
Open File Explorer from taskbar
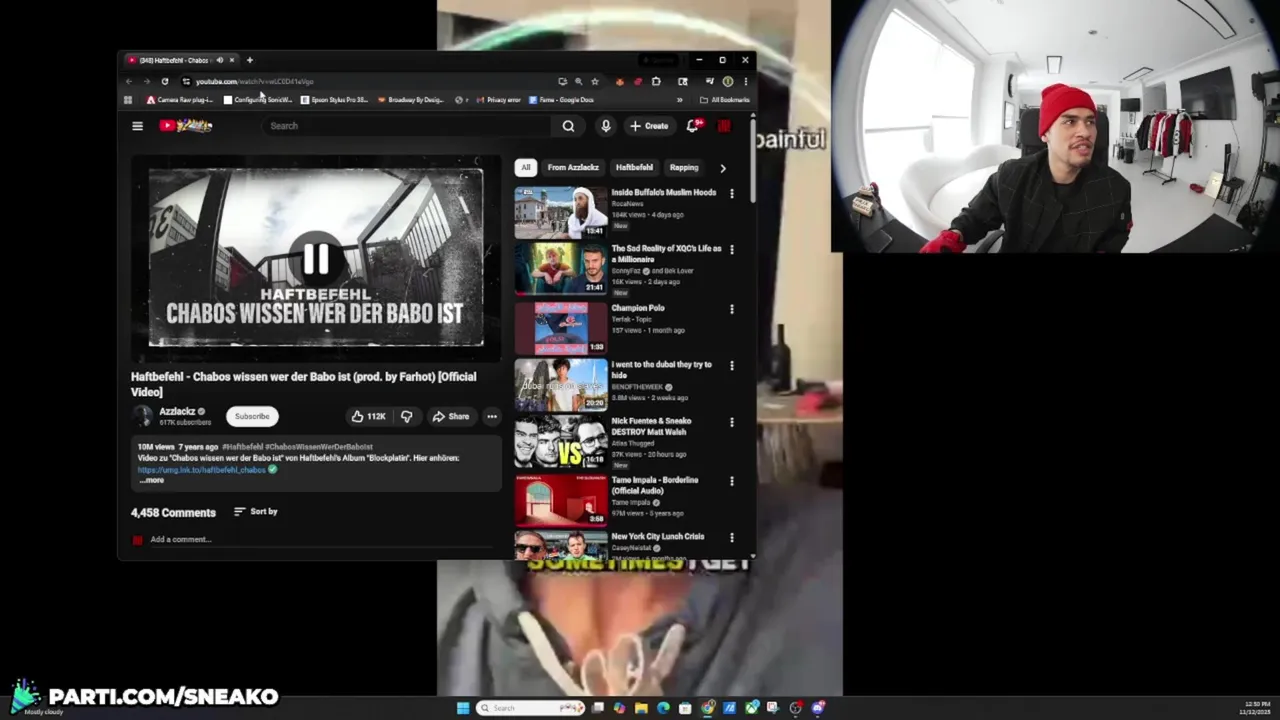pos(641,708)
